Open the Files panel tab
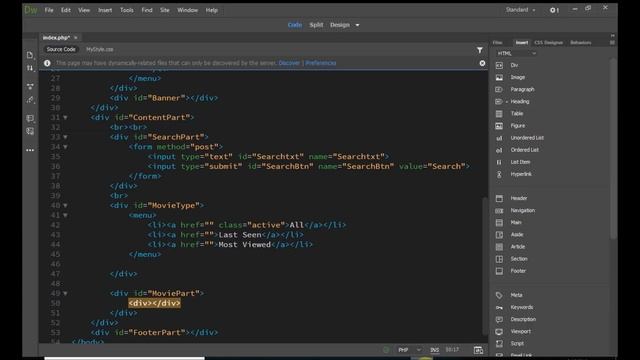This screenshot has width=640, height=360. click(x=497, y=42)
